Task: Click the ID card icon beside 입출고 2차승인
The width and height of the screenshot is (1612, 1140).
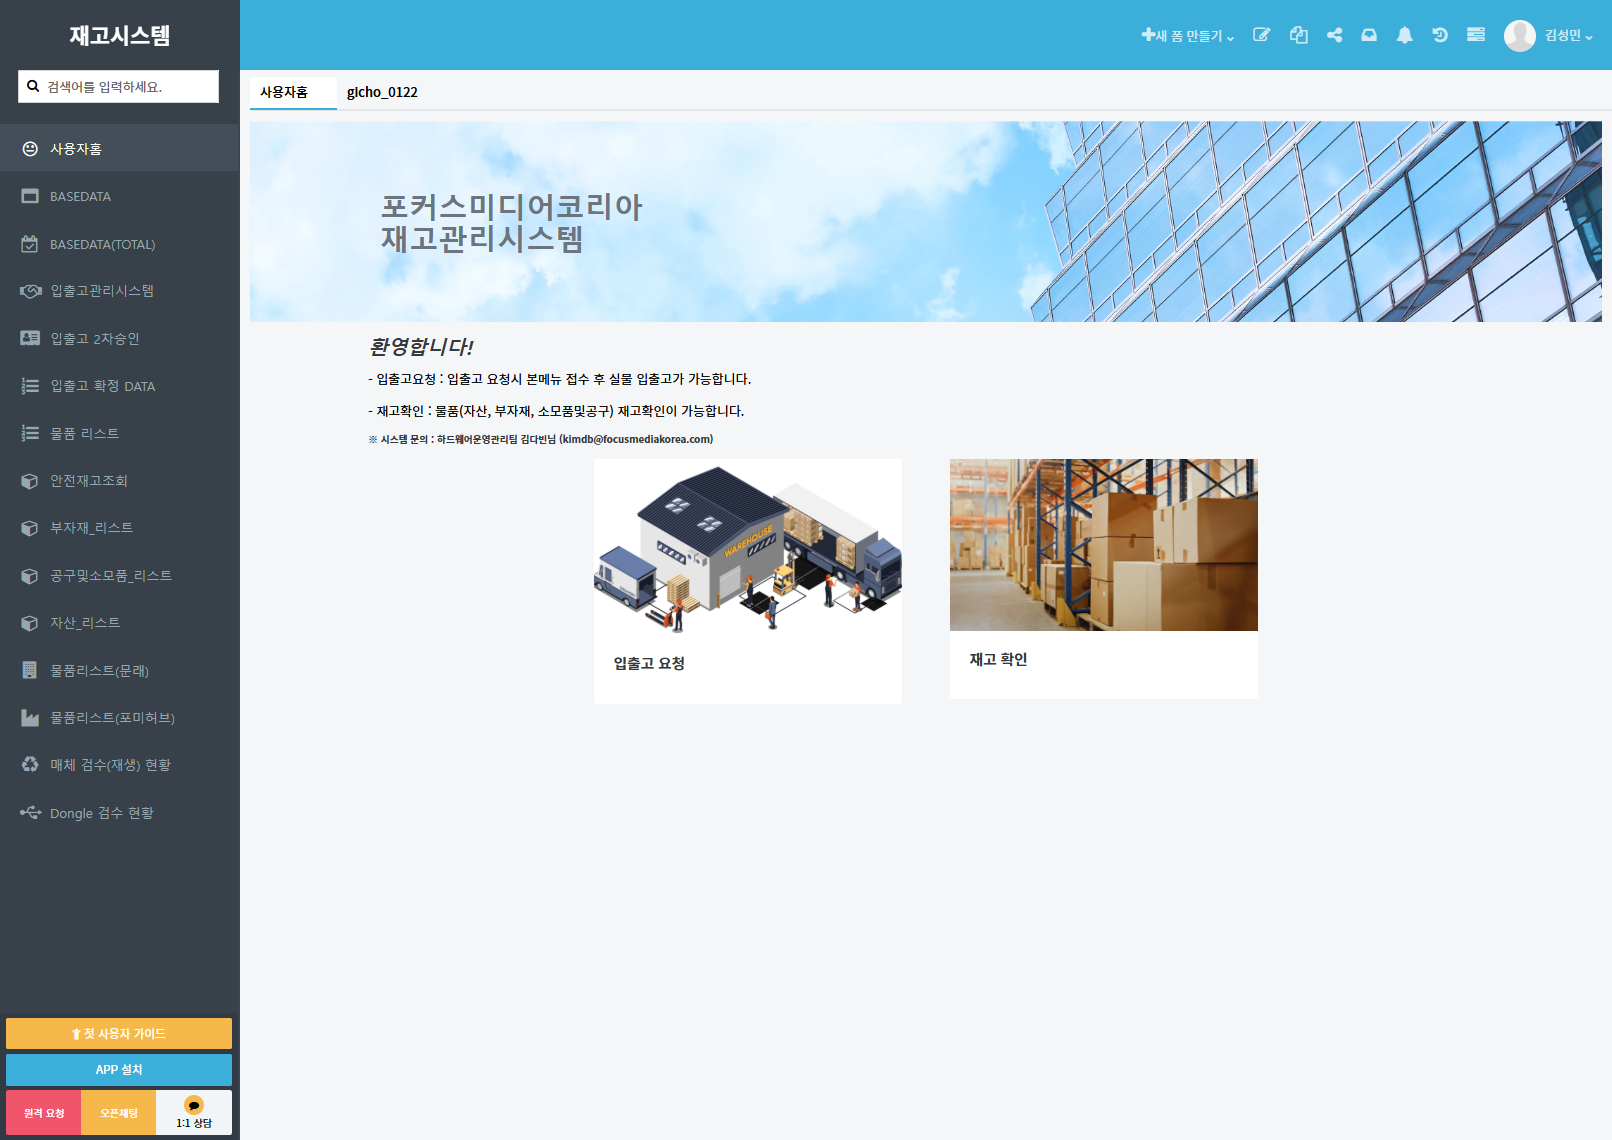Action: pyautogui.click(x=30, y=339)
